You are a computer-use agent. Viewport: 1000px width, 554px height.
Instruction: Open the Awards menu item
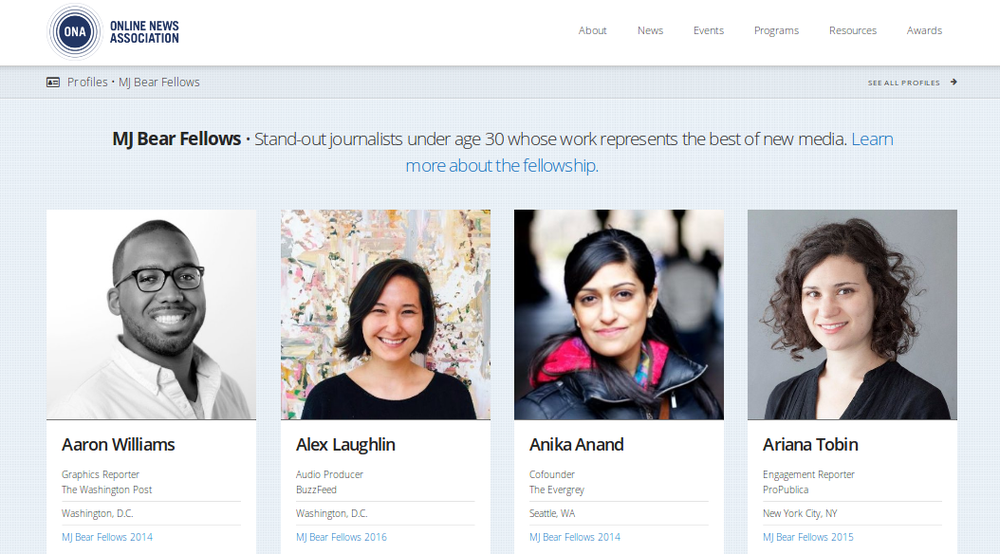tap(924, 31)
